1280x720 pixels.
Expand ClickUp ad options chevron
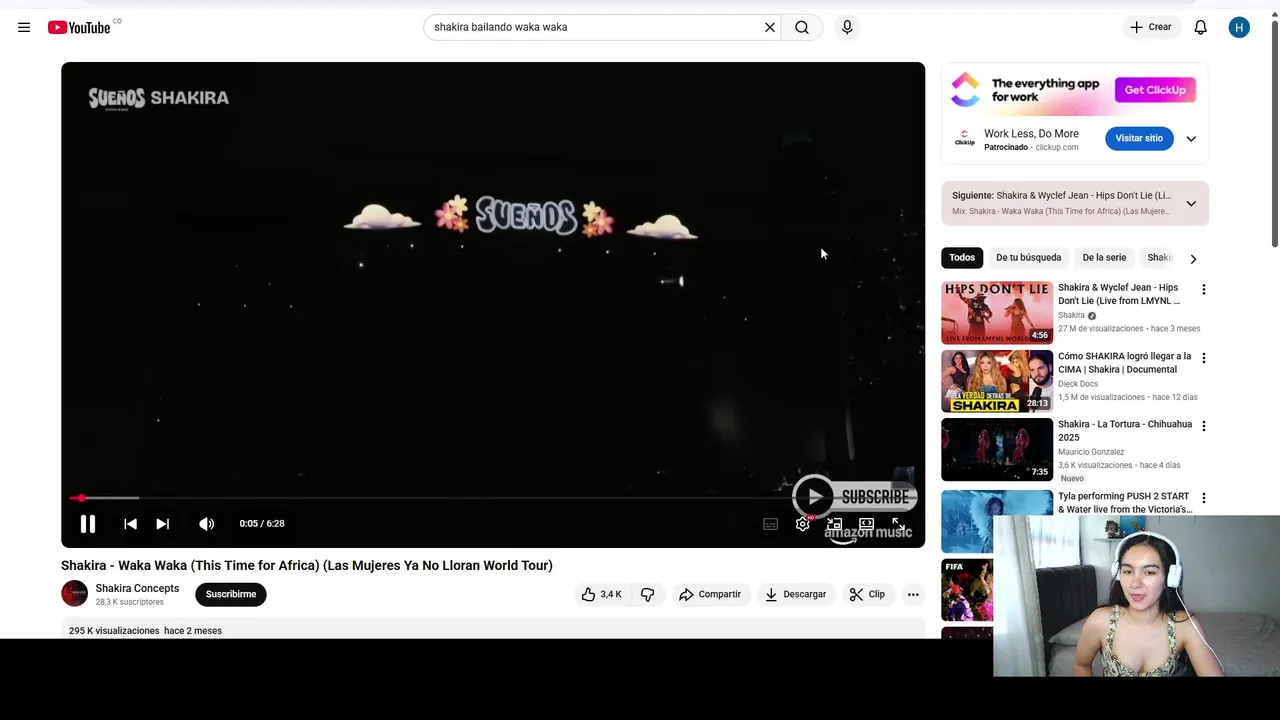point(1191,139)
